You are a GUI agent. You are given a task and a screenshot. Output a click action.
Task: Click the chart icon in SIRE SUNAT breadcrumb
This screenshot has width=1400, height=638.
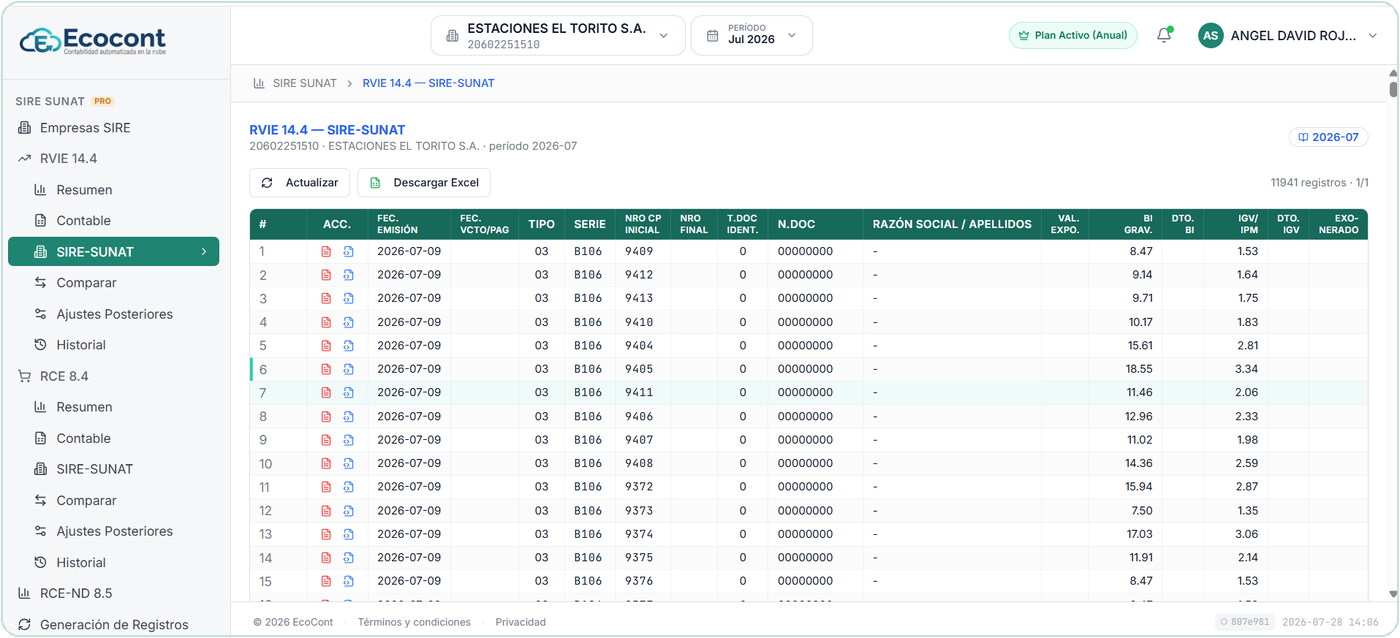coord(259,83)
